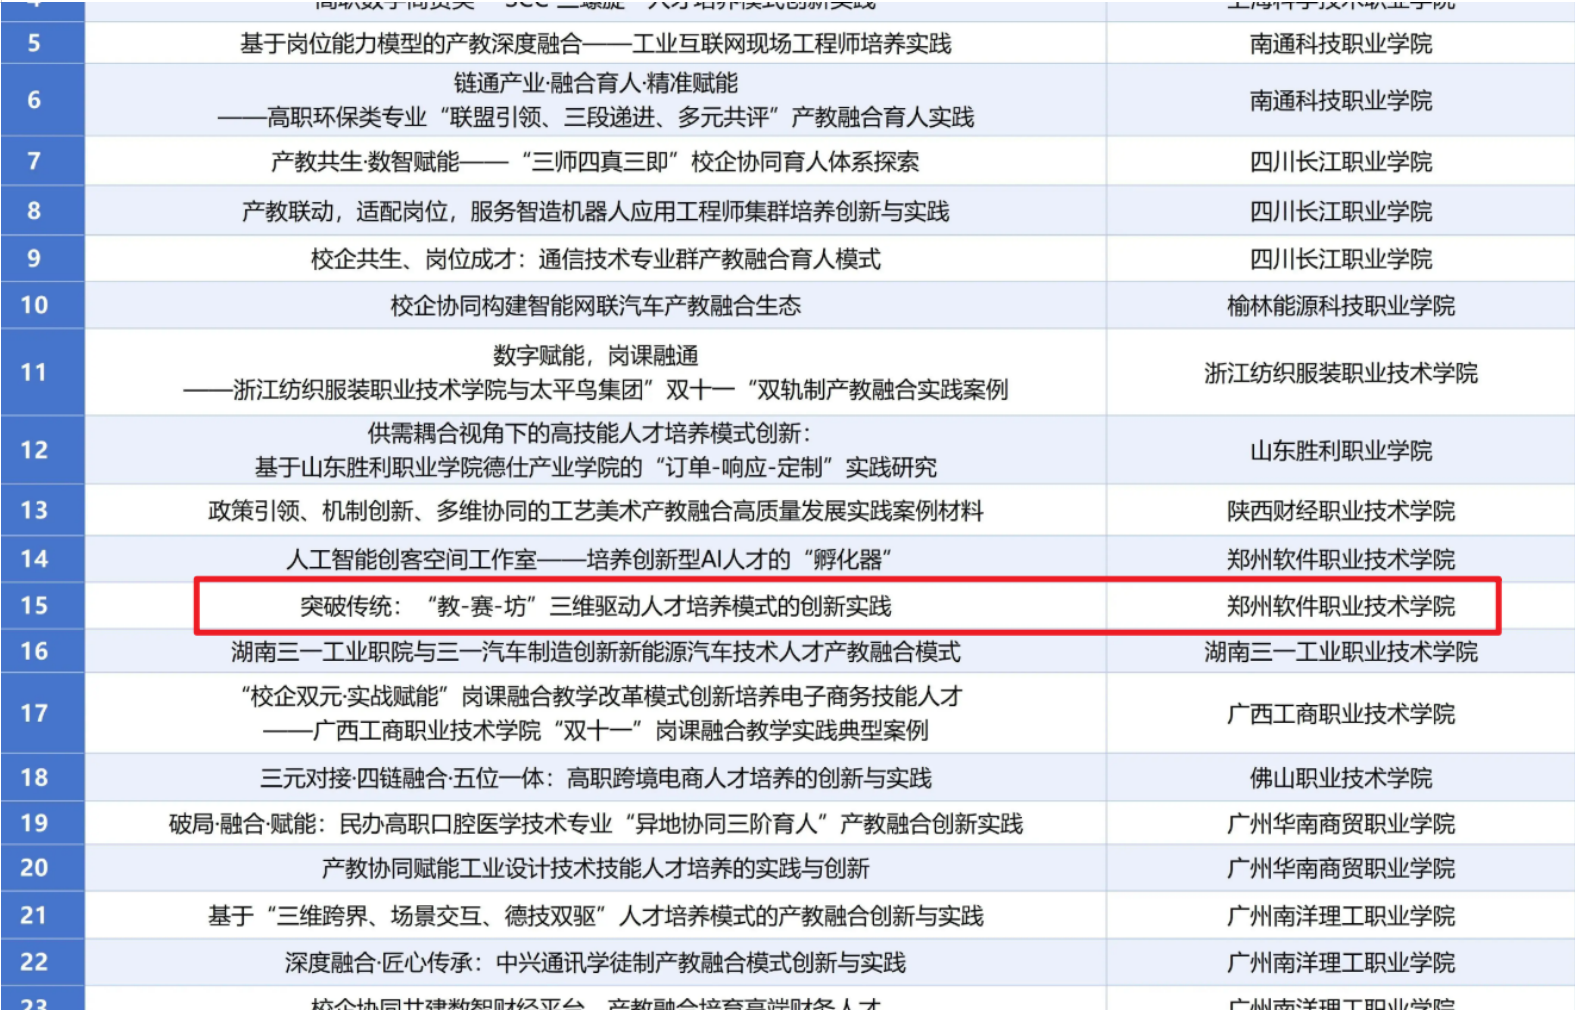Click 四川长江职业学院 in row 8
The height and width of the screenshot is (1010, 1575).
(x=1340, y=211)
